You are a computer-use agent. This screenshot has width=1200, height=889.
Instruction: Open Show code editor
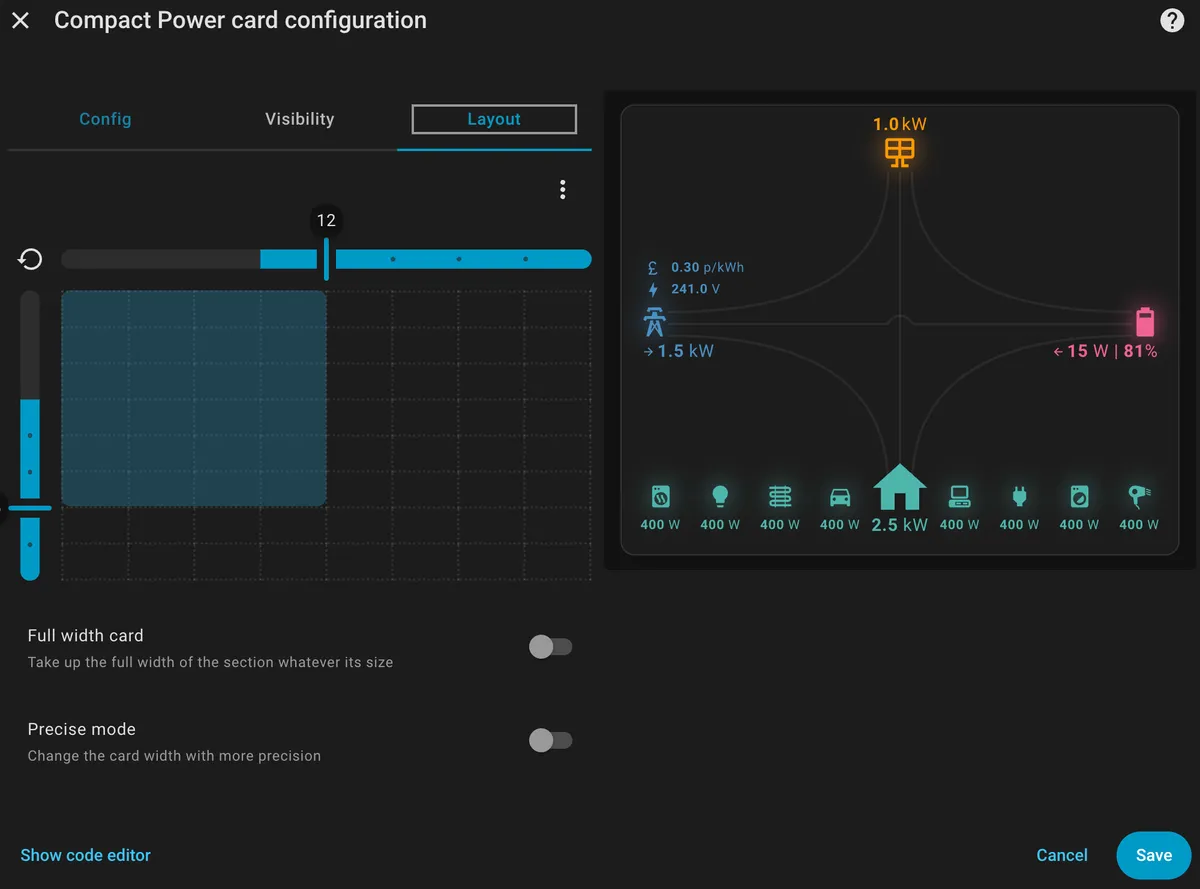[86, 855]
